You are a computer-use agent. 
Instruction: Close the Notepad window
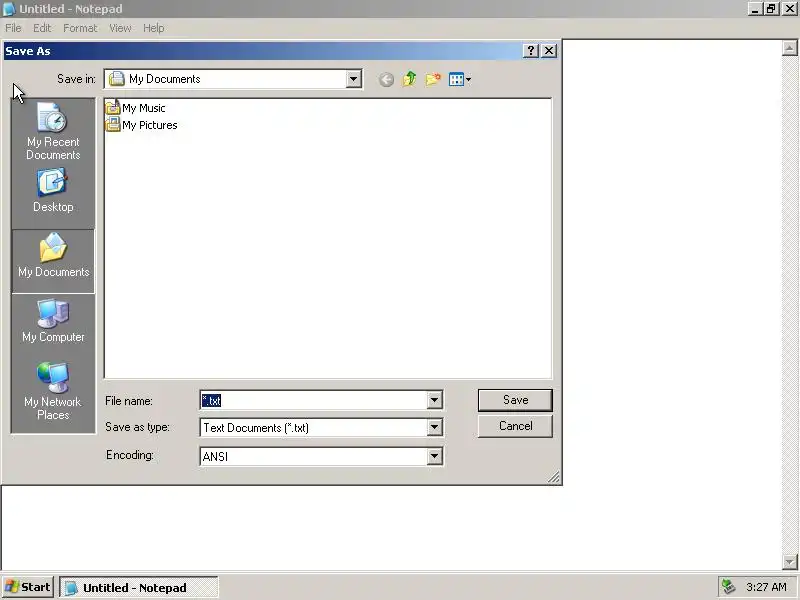790,9
